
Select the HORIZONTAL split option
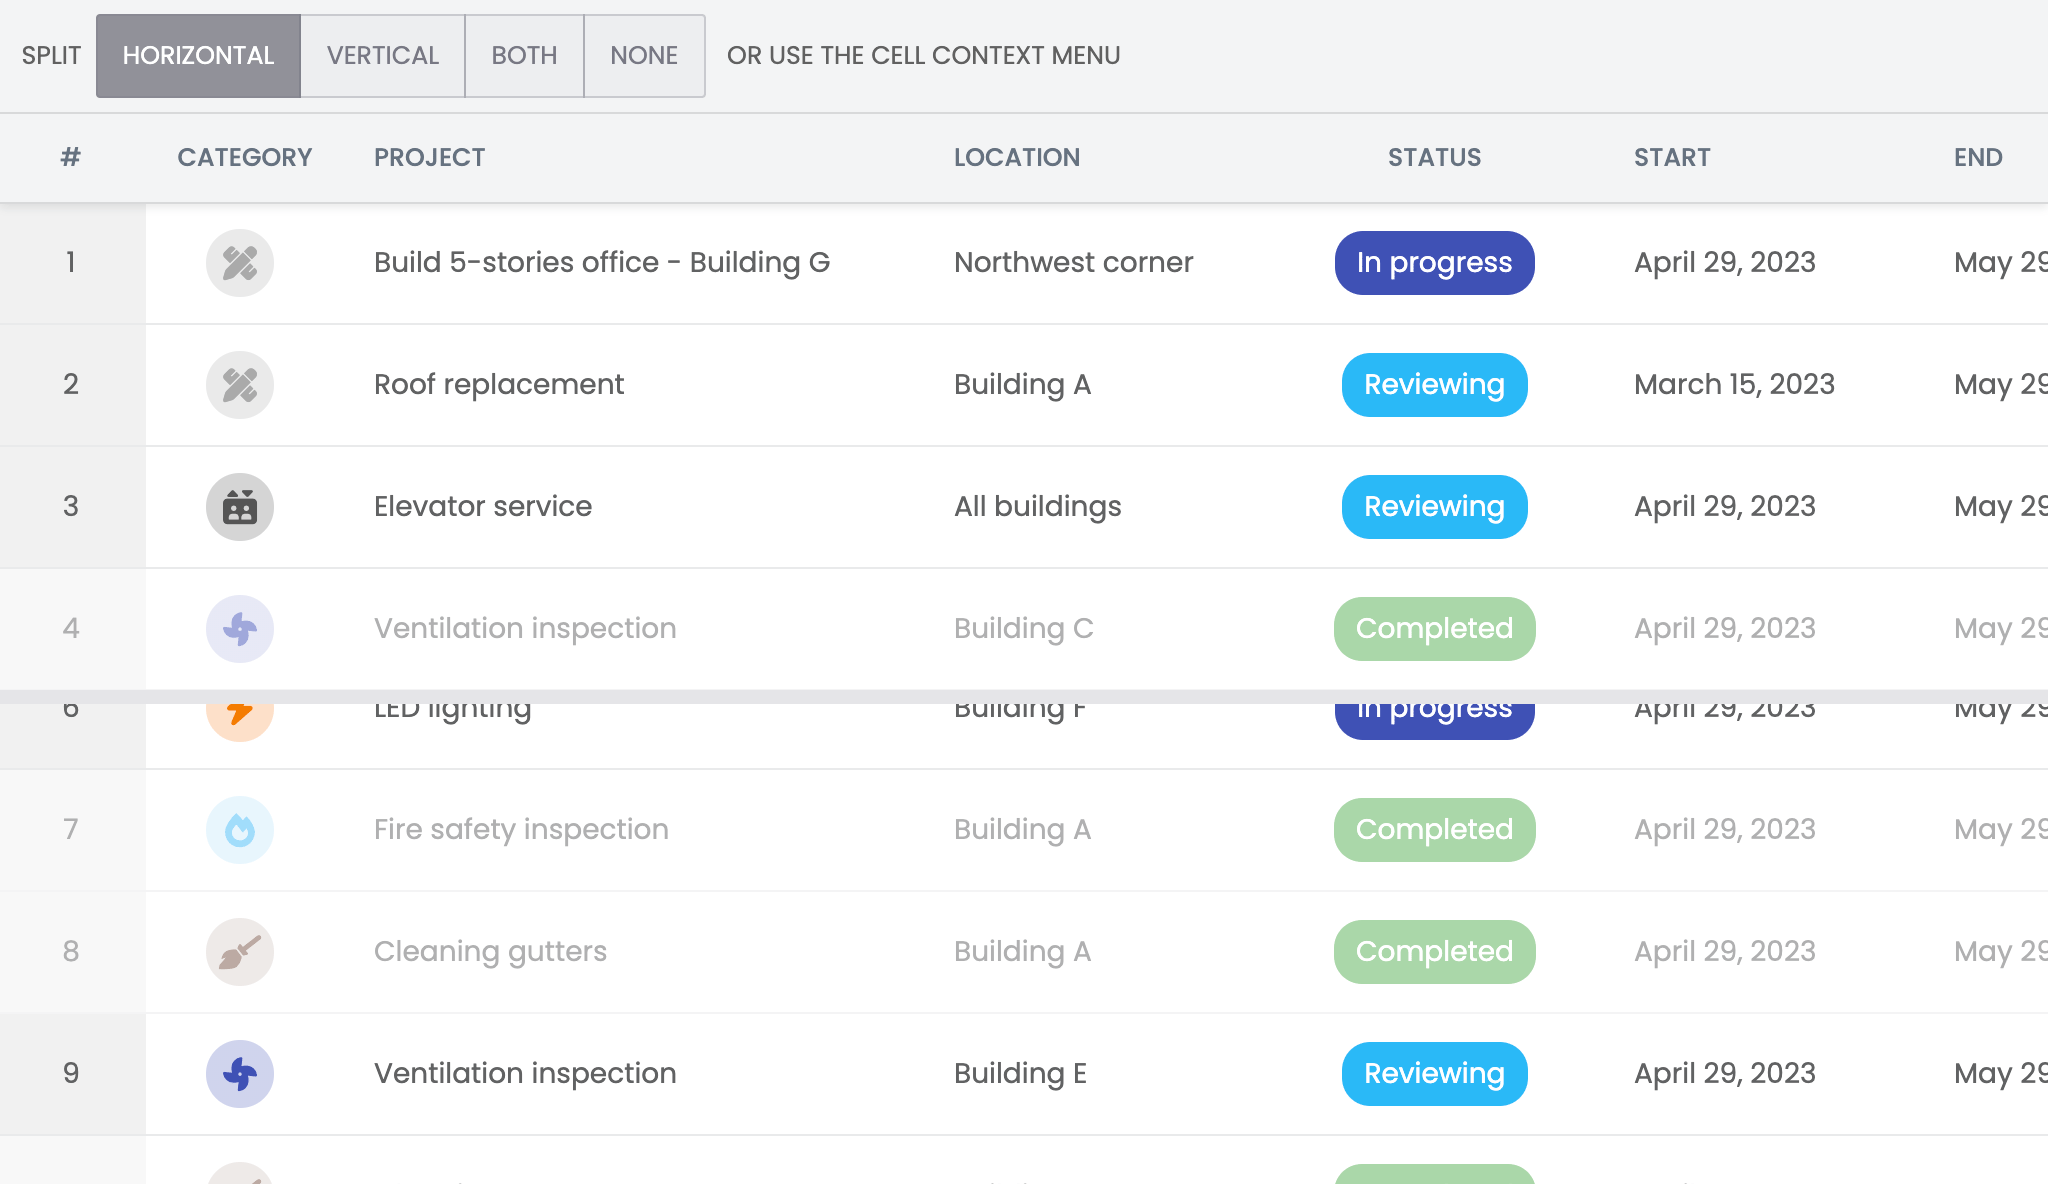click(x=198, y=56)
